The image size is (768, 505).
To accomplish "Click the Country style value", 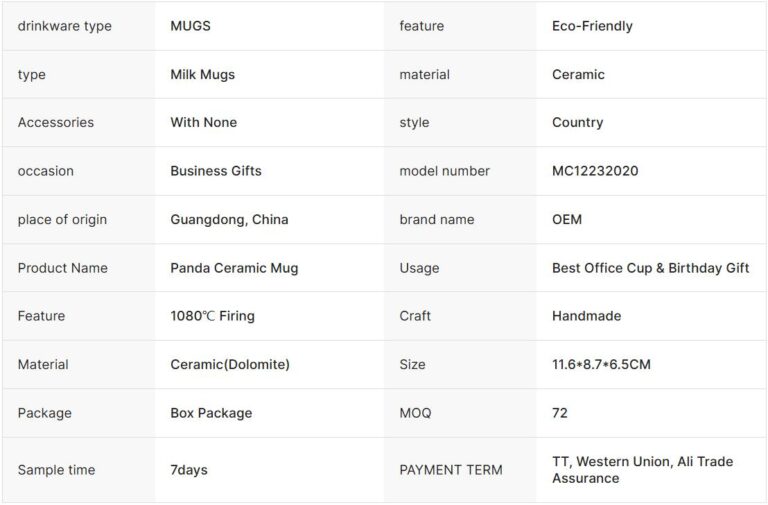I will [577, 122].
